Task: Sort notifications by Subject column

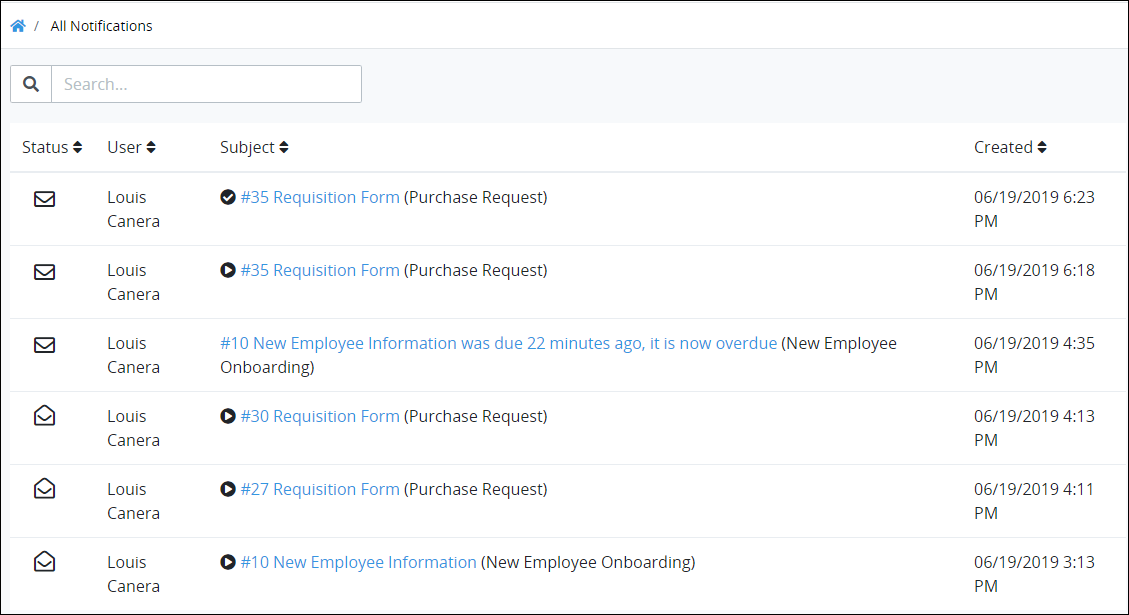Action: (x=254, y=147)
